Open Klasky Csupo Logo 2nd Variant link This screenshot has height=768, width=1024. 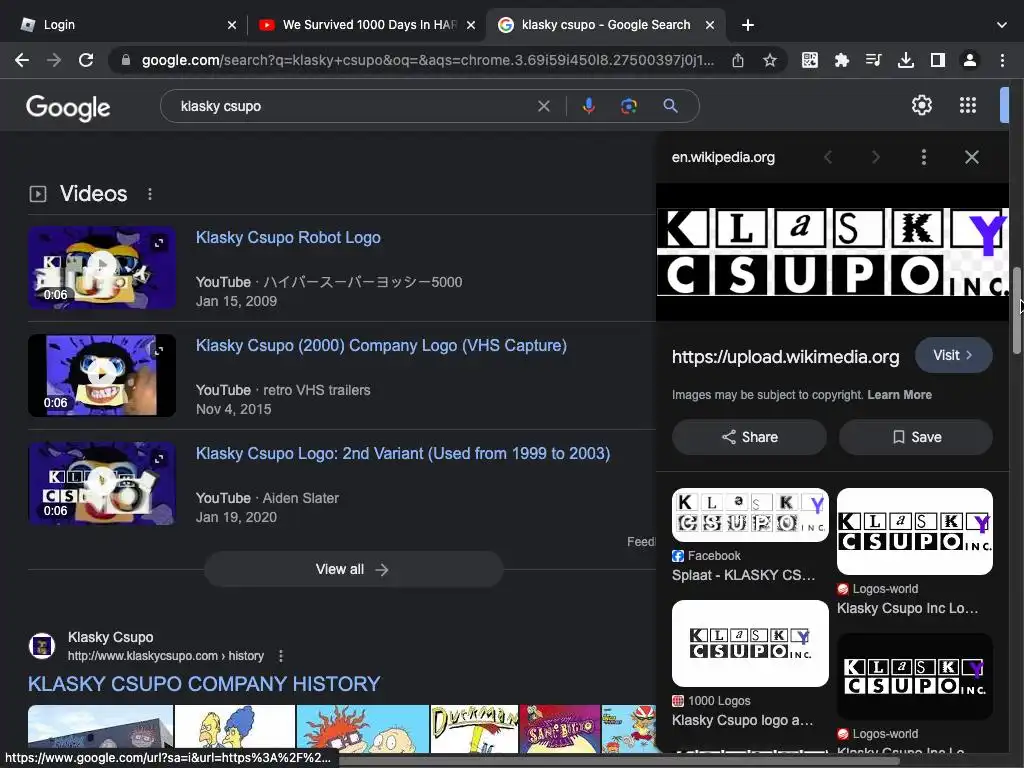[x=403, y=453]
